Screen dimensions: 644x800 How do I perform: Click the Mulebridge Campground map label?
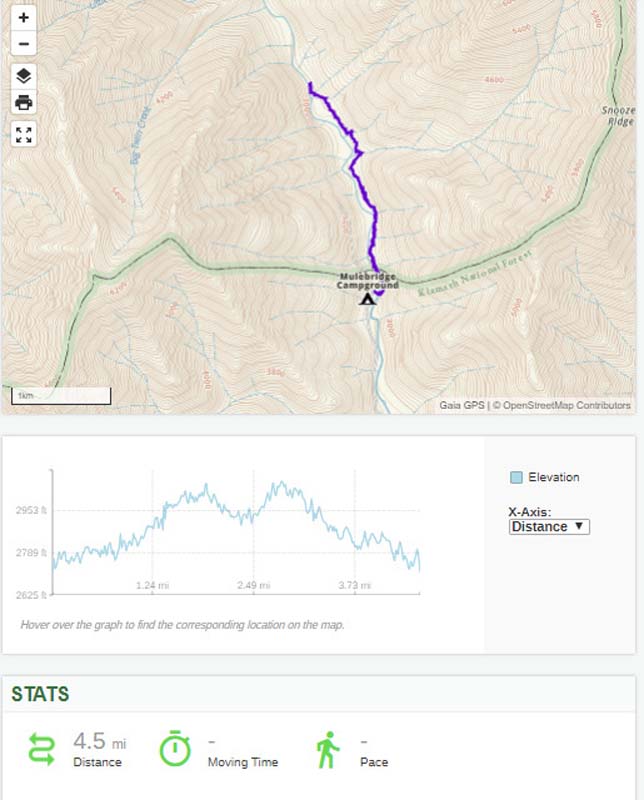click(x=367, y=281)
